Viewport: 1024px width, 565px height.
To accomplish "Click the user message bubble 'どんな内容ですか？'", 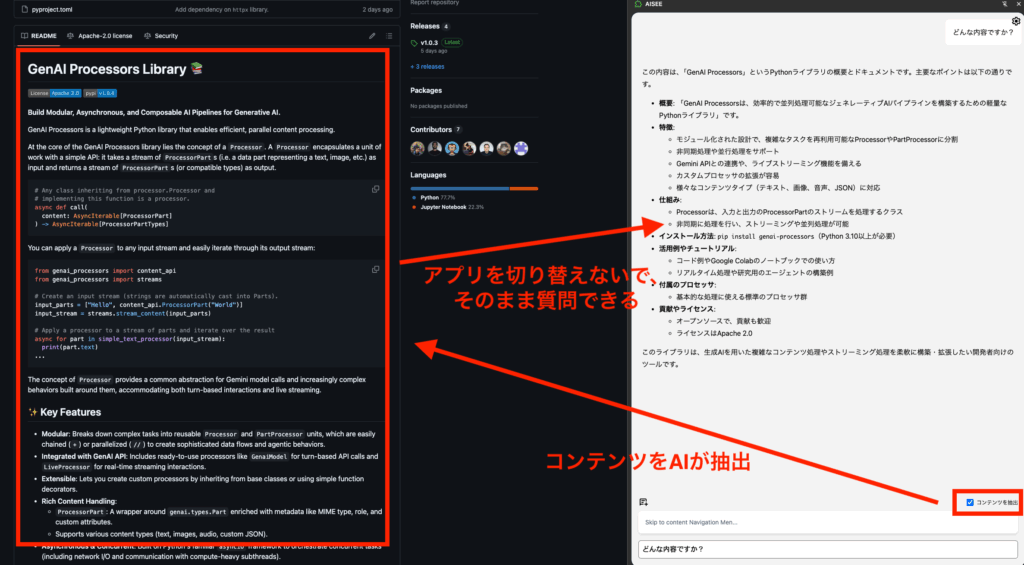I will [x=982, y=32].
